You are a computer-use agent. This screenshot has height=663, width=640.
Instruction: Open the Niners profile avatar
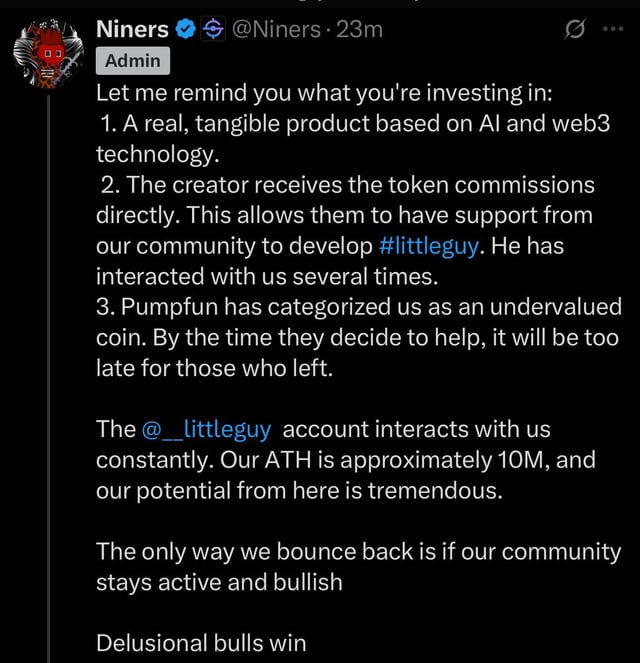47,53
